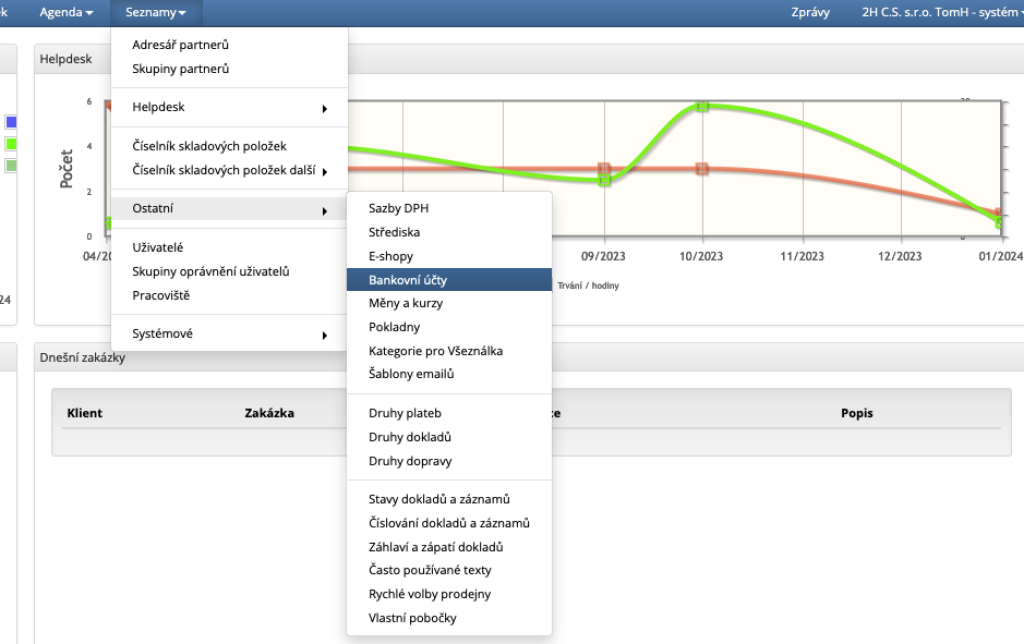Viewport: 1024px width, 644px height.
Task: Click the blue legend color swatch
Action: tap(11, 122)
